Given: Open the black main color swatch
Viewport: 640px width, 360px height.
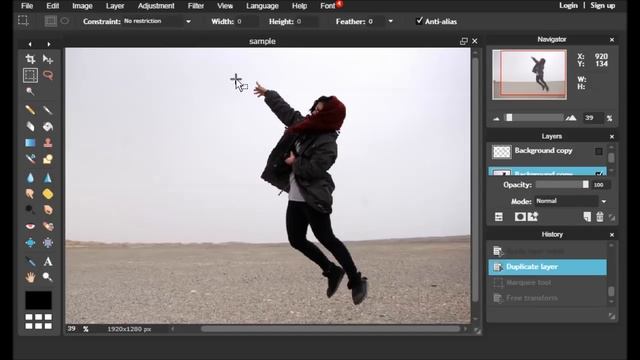Looking at the screenshot, I should click(x=38, y=300).
